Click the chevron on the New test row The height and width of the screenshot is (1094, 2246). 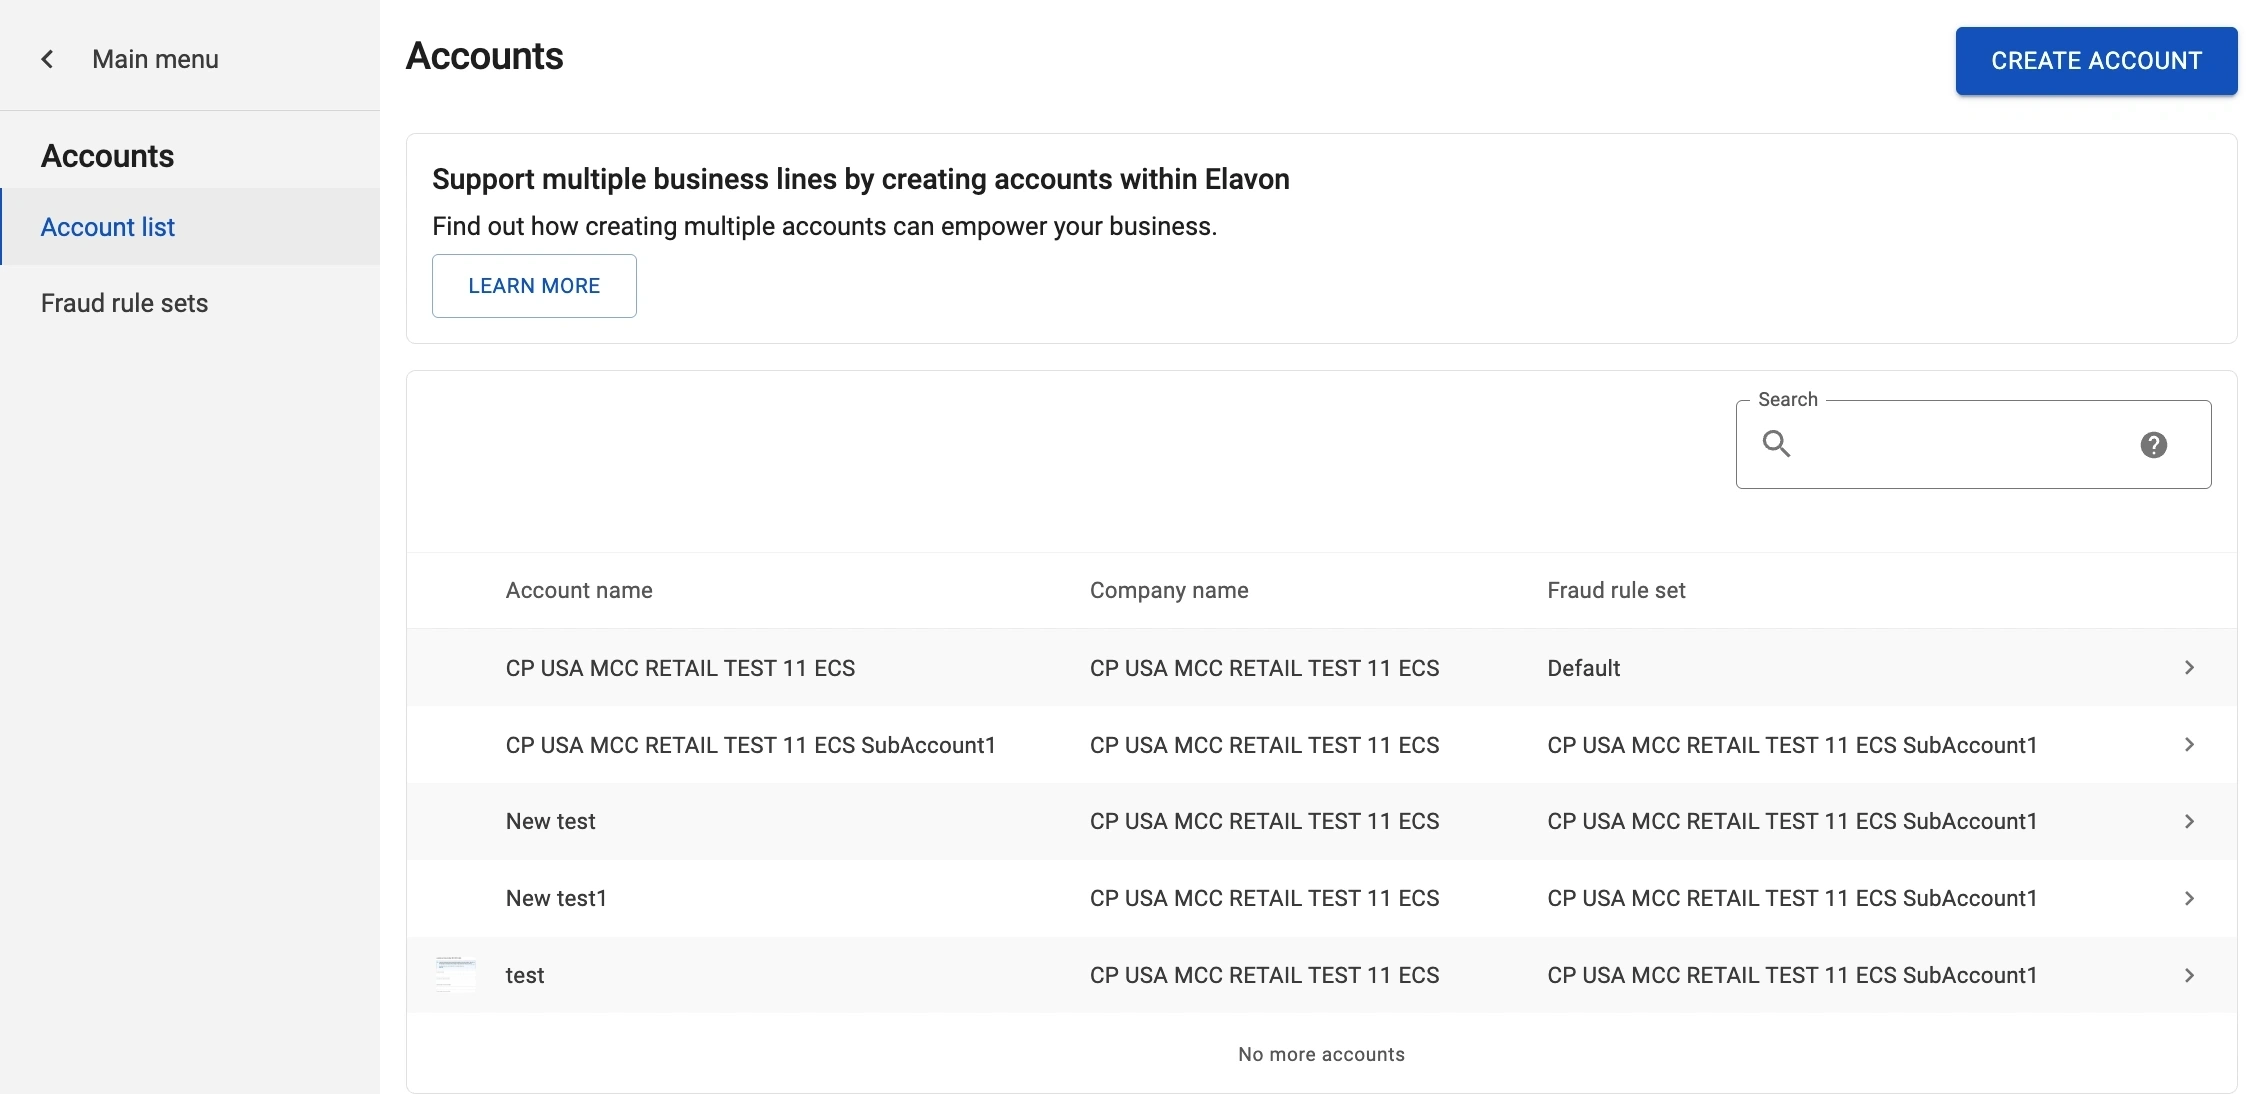coord(2189,822)
